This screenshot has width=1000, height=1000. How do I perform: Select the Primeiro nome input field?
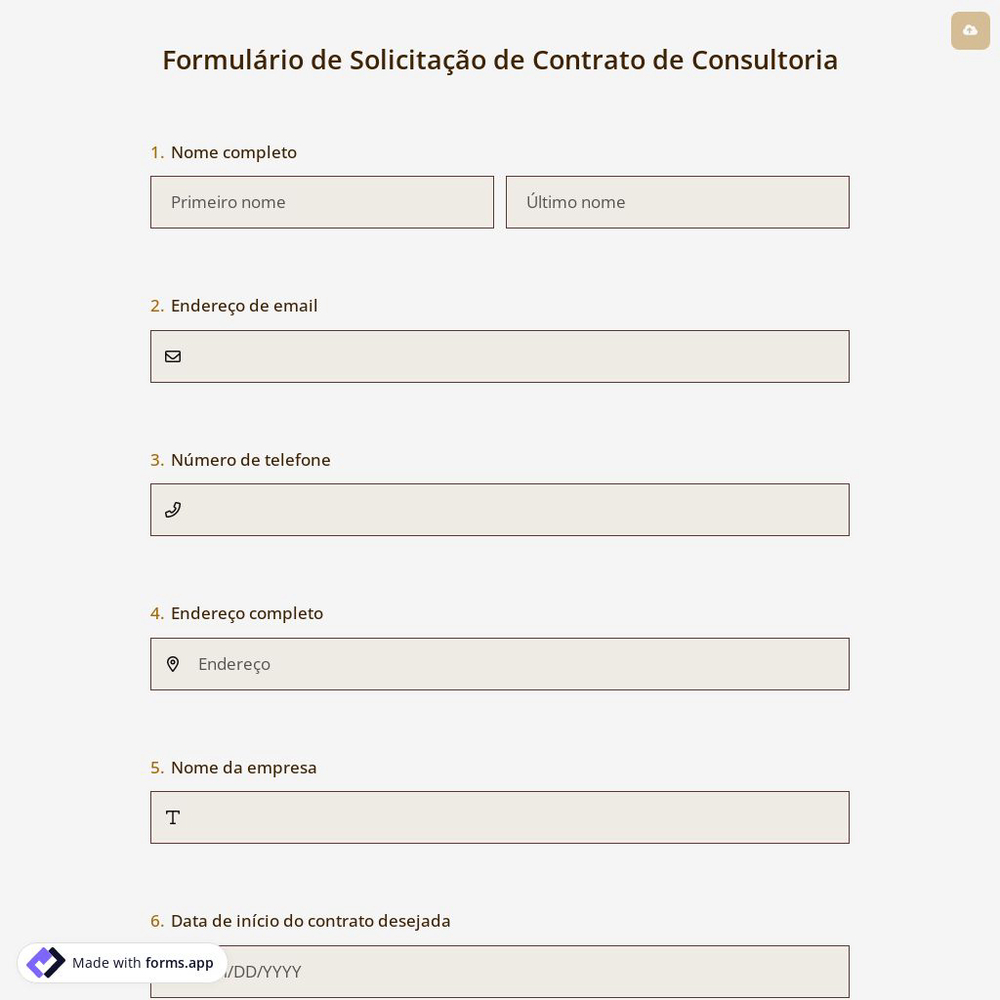tap(322, 202)
